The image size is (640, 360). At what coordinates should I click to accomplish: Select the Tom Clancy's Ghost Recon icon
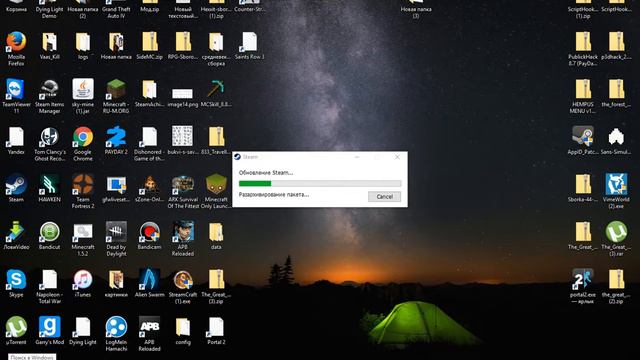pyautogui.click(x=49, y=137)
